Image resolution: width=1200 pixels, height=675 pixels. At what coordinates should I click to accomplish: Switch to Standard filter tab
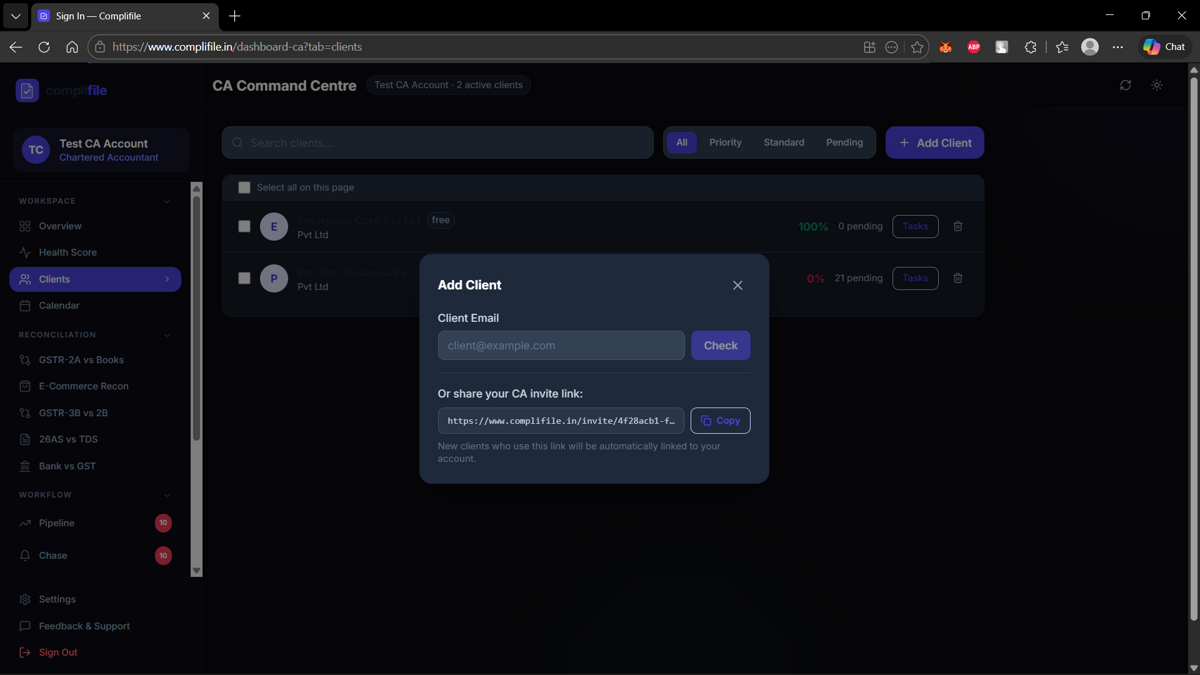784,142
